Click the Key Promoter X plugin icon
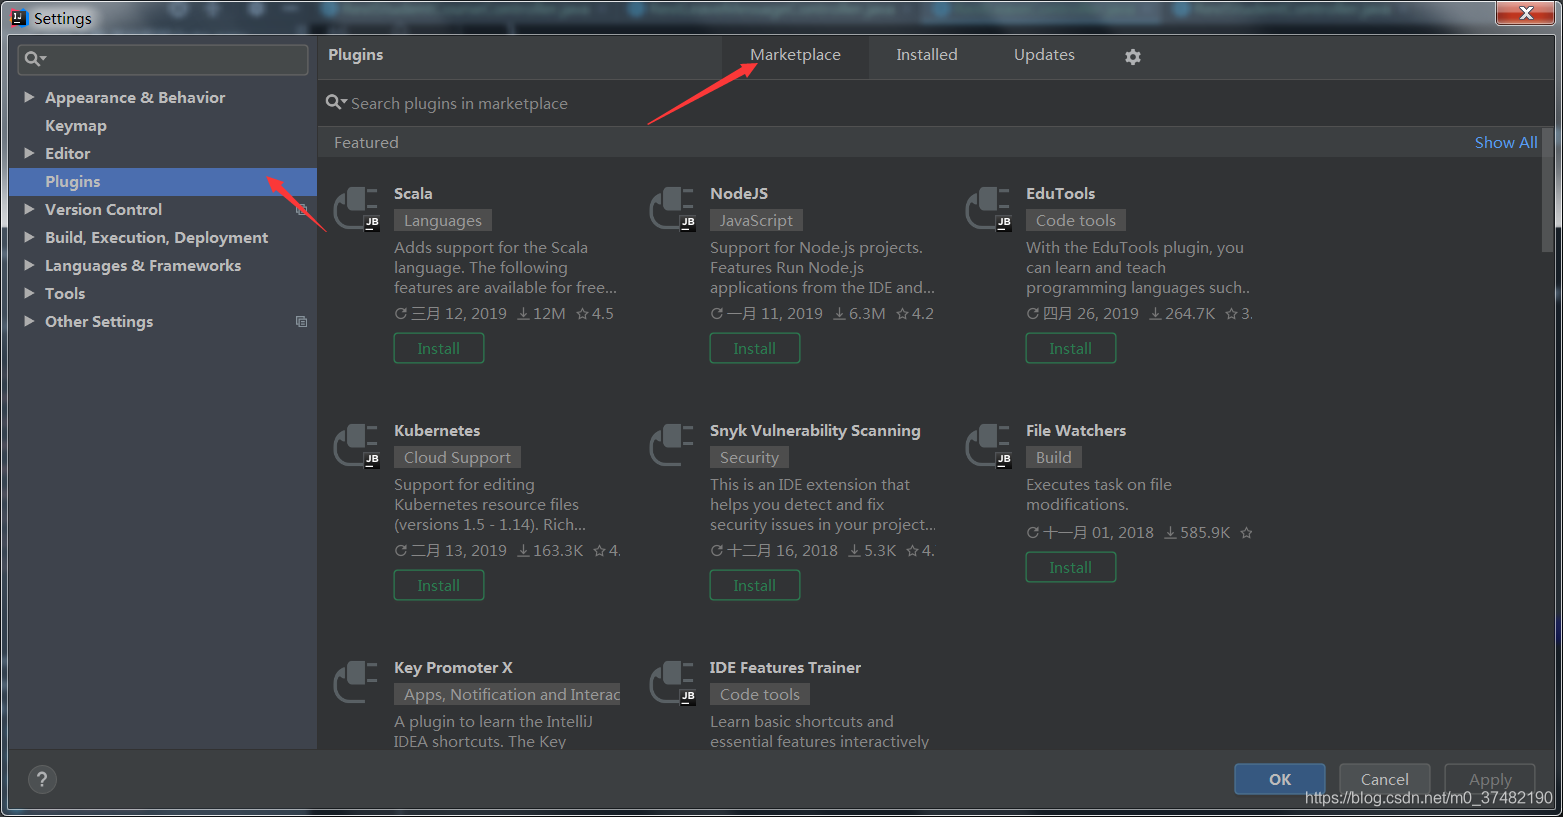 pos(357,683)
